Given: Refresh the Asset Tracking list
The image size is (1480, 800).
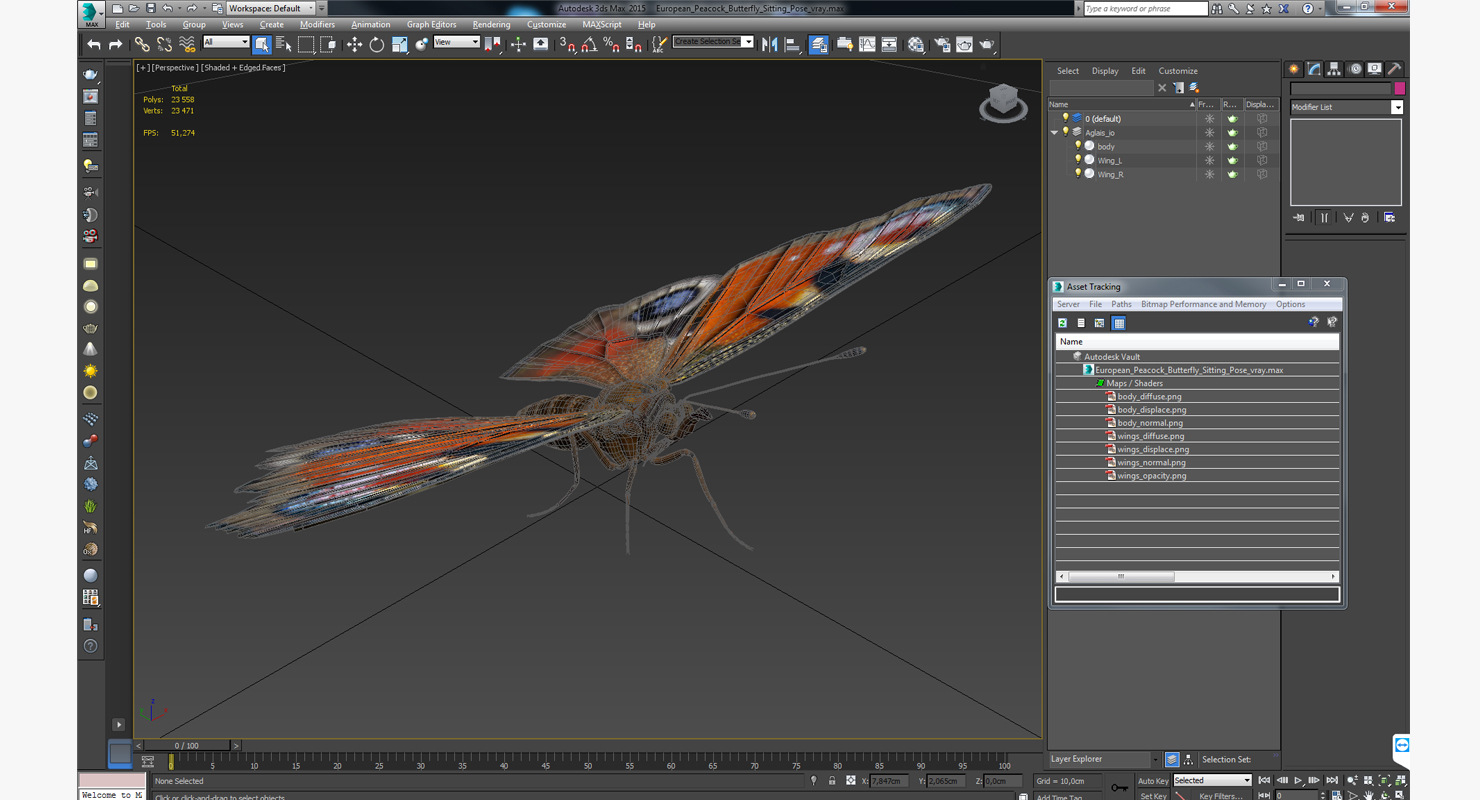Looking at the screenshot, I should [x=1062, y=323].
